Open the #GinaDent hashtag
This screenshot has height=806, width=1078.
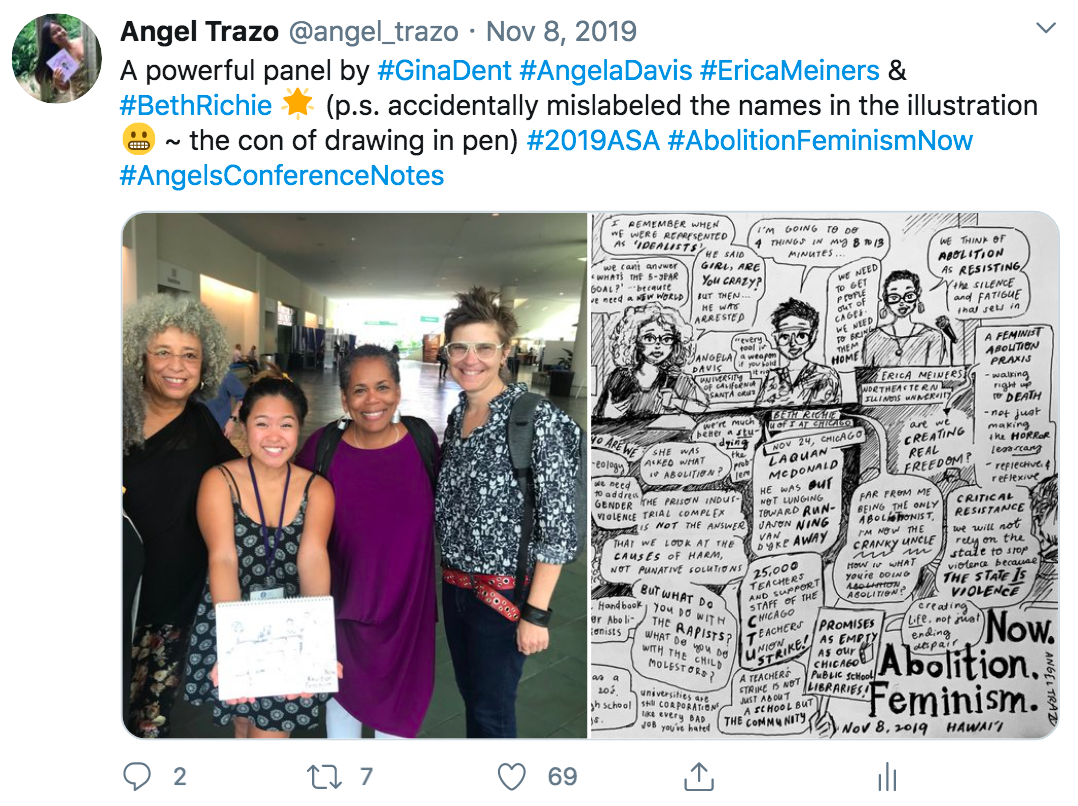point(444,70)
